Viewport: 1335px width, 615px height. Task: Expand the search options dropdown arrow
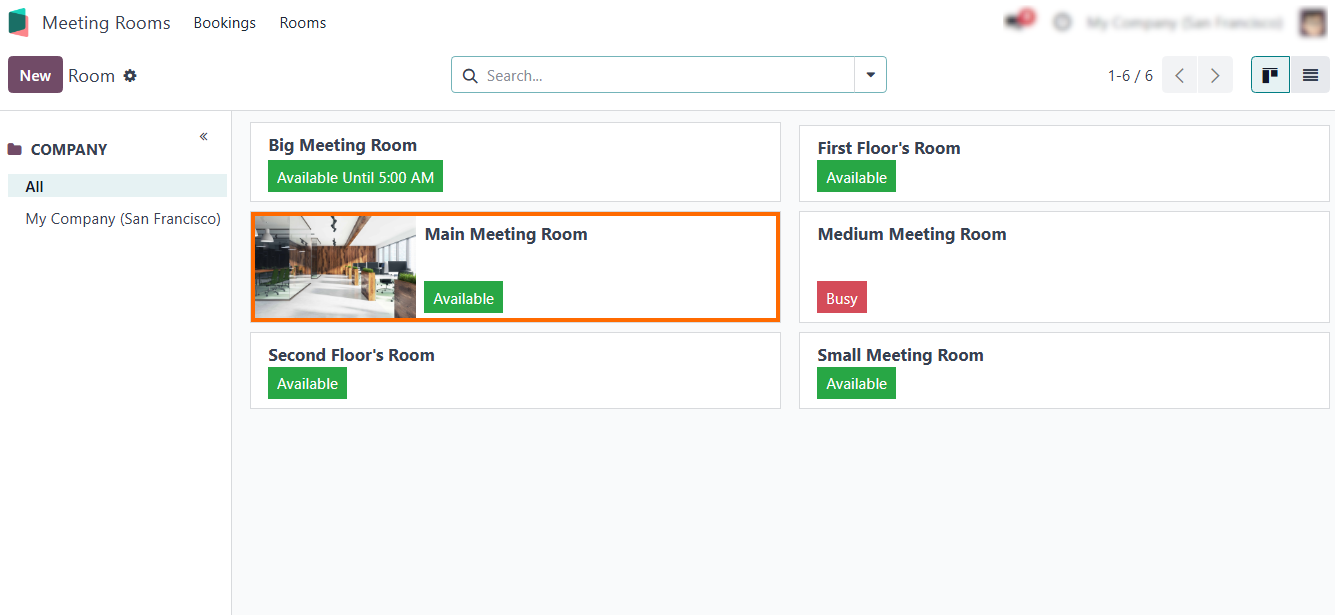pos(870,75)
